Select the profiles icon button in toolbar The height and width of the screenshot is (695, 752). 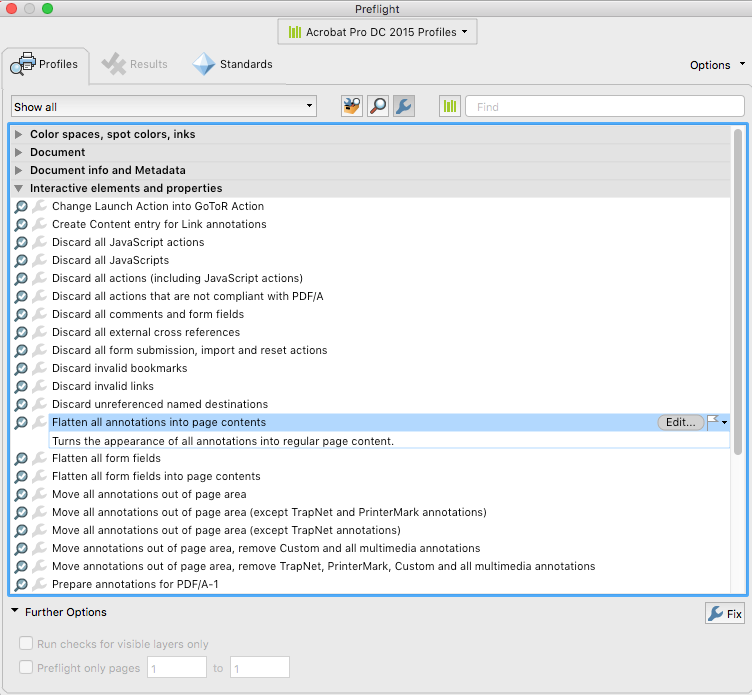click(x=352, y=106)
